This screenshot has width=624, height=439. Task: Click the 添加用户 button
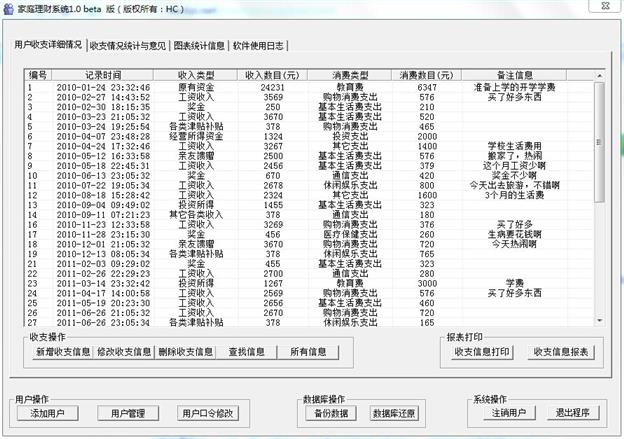(54, 413)
